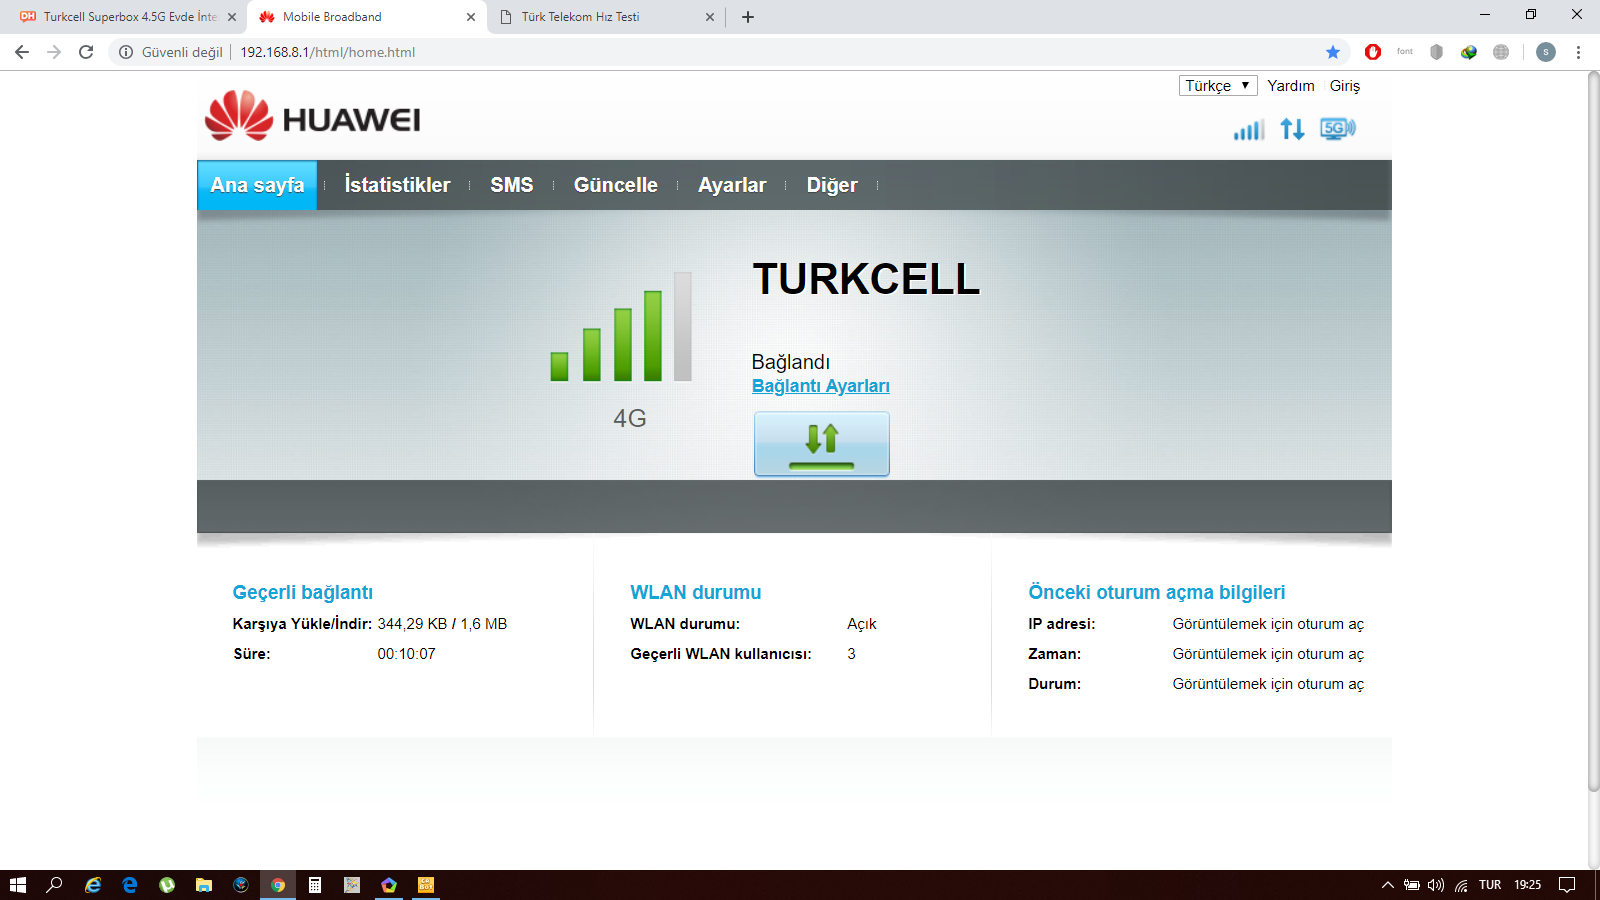Click the red Opera-style extension icon
1600x900 pixels.
(1373, 52)
